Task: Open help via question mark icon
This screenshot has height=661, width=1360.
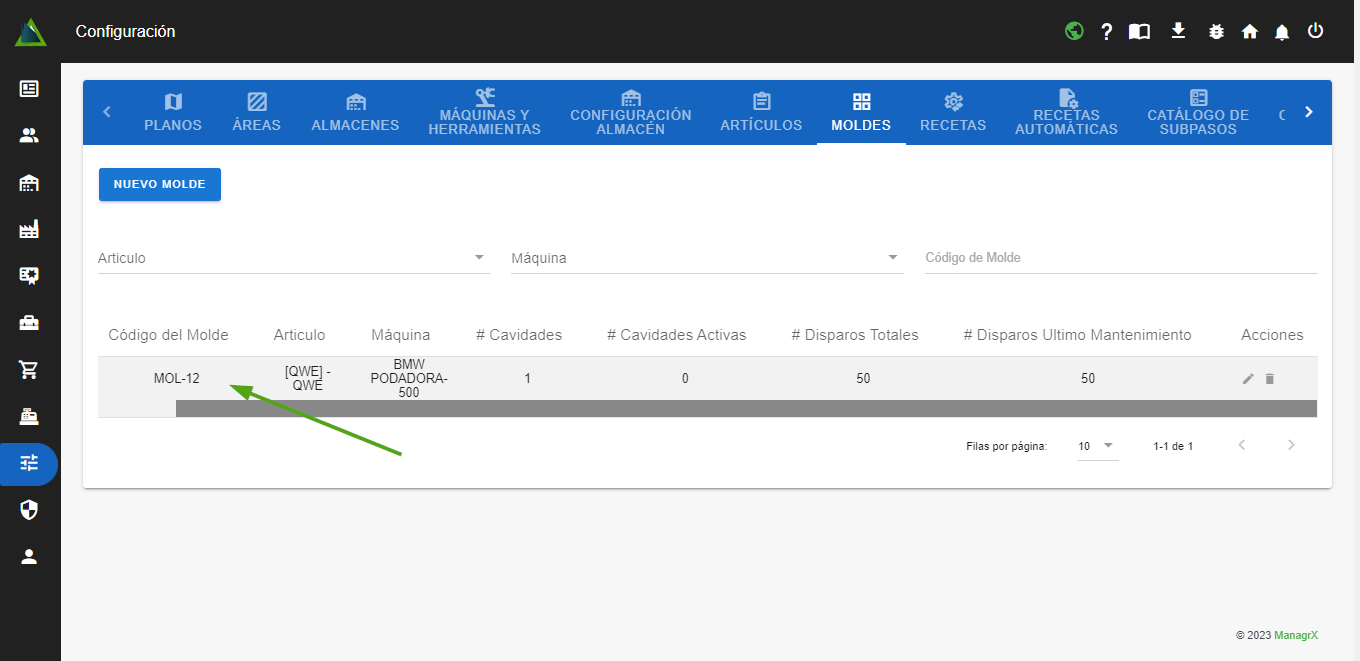Action: (x=1106, y=31)
